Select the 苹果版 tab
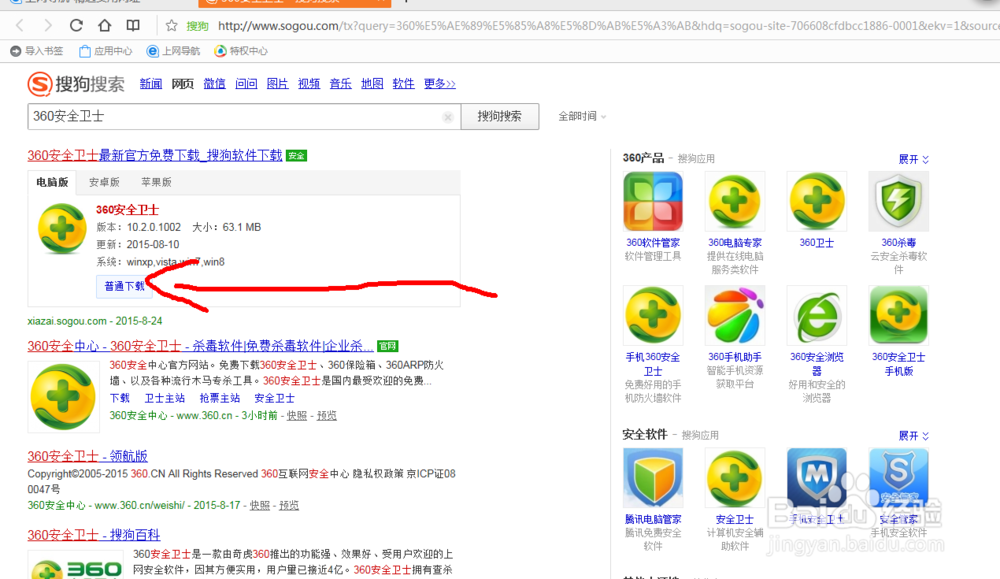Image resolution: width=1000 pixels, height=579 pixels. [x=156, y=182]
